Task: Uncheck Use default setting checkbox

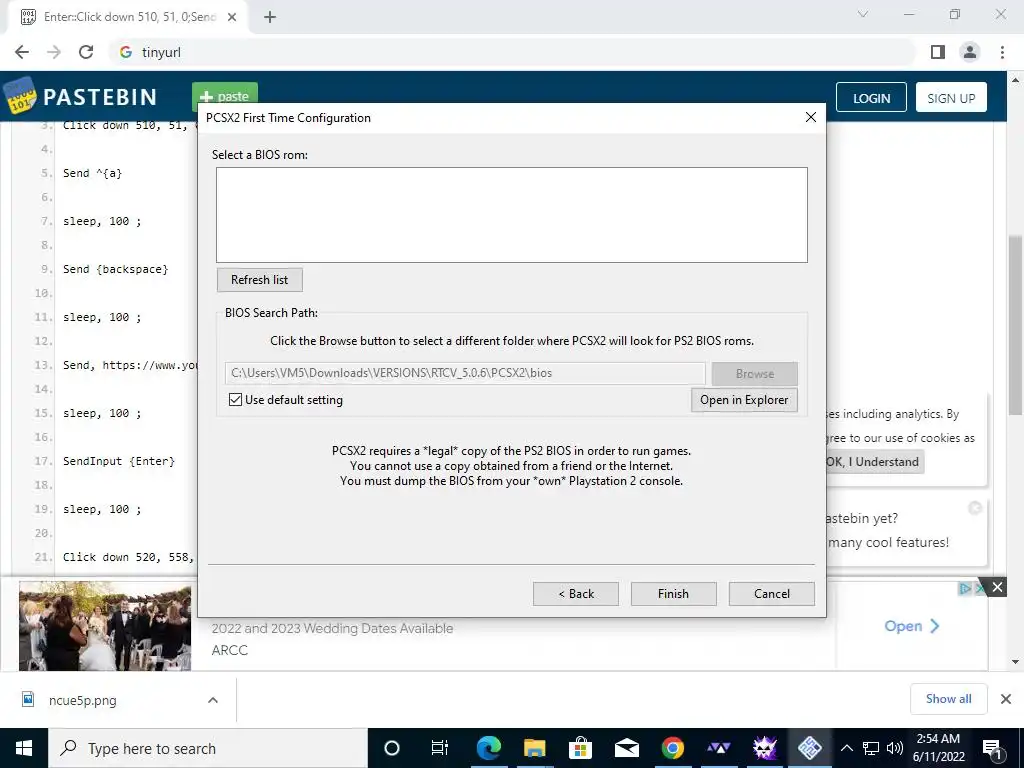Action: click(236, 400)
